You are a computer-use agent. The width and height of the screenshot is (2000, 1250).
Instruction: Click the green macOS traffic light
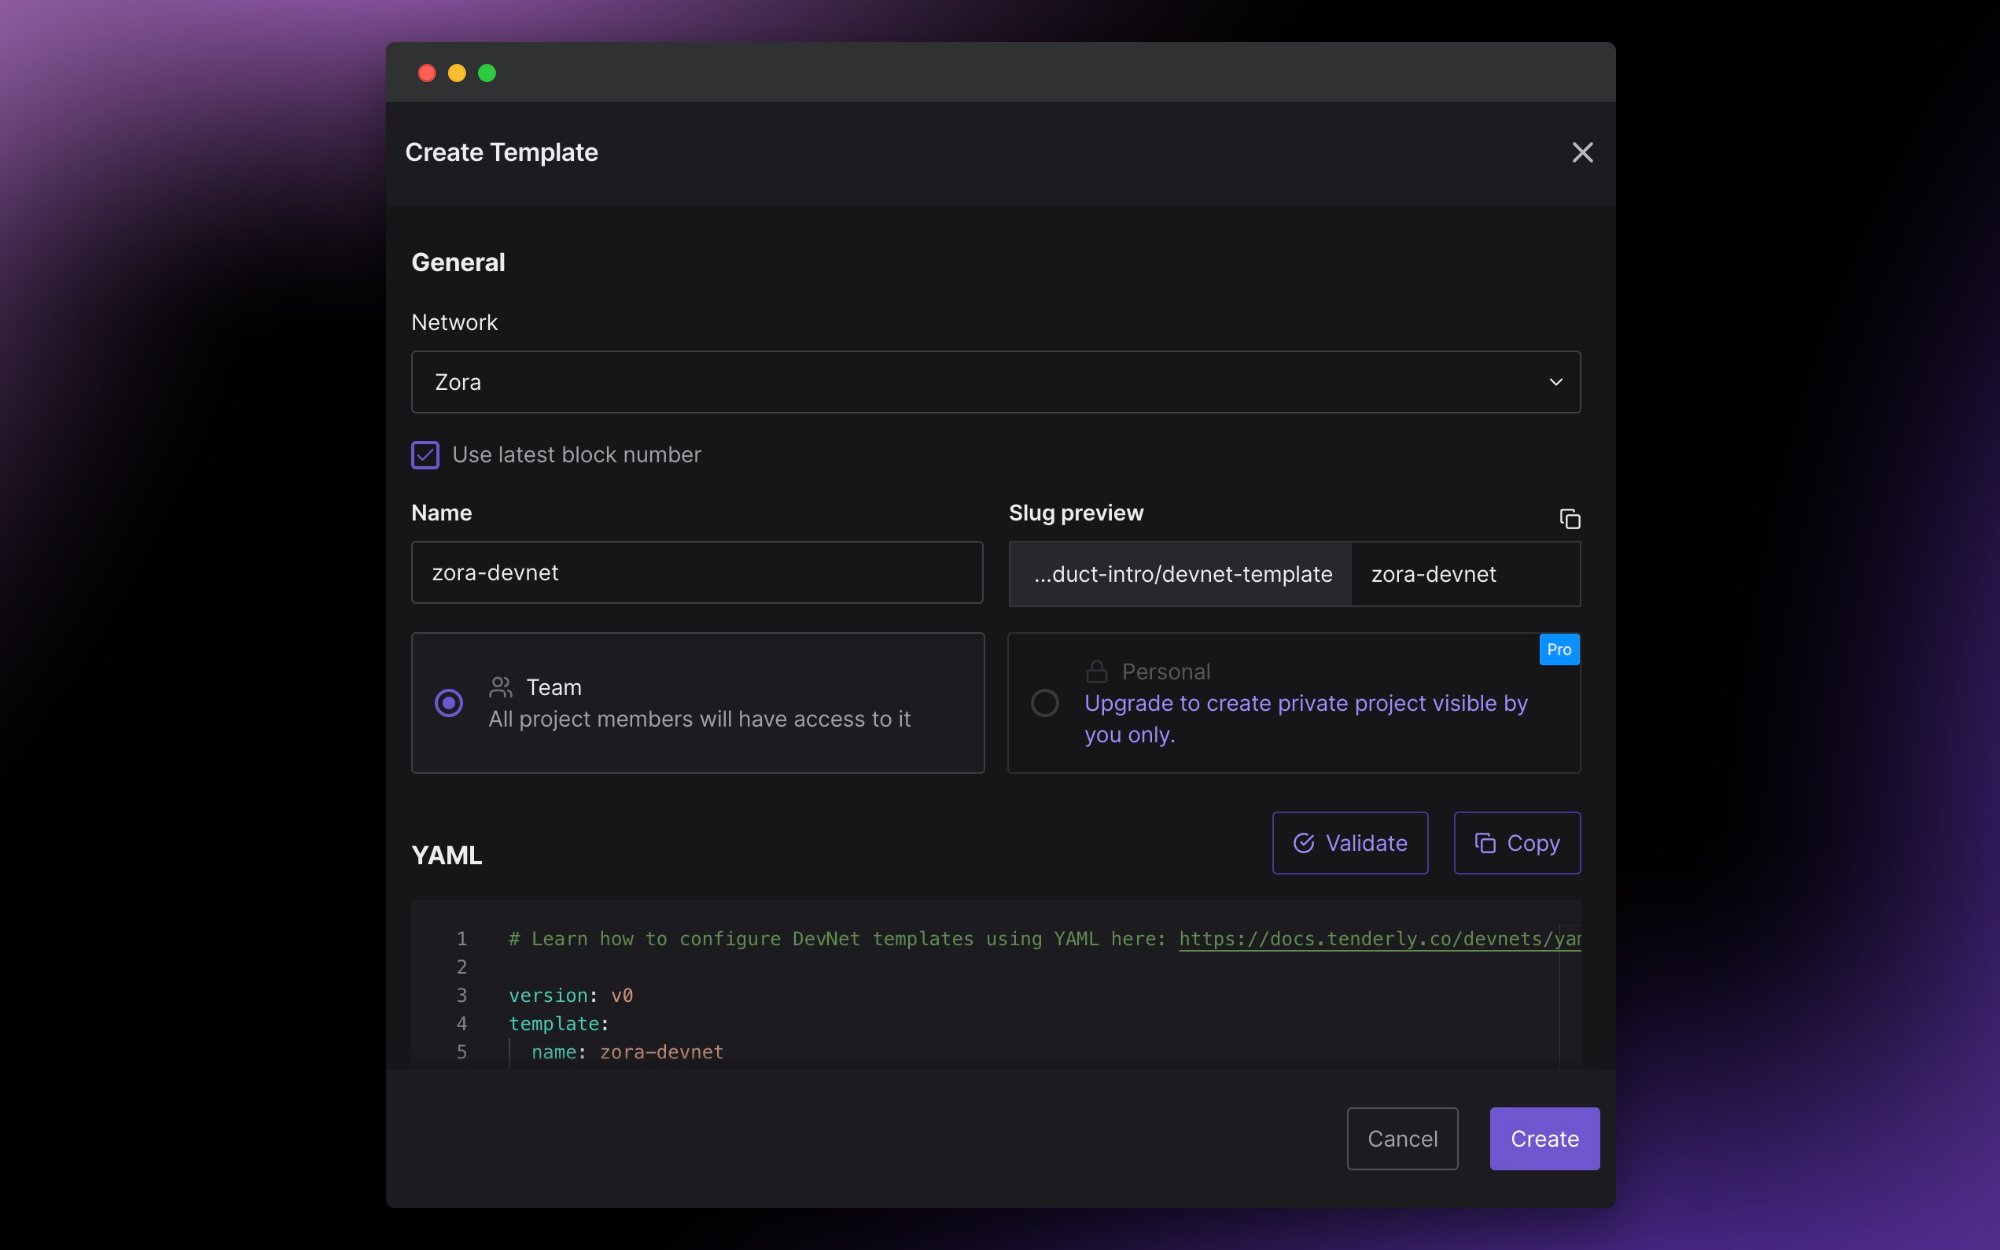click(487, 72)
